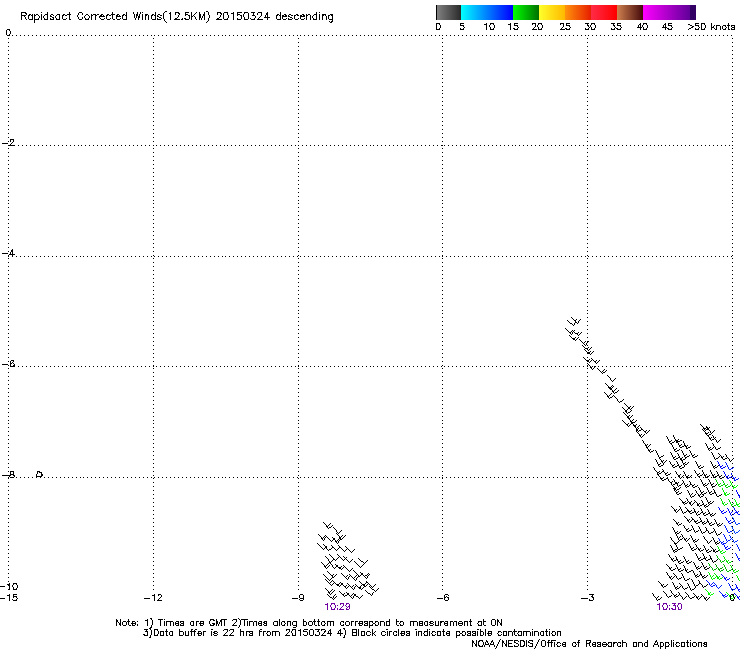Select the orange 25-30 knots color band
Image resolution: width=740 pixels, height=650 pixels.
click(578, 12)
